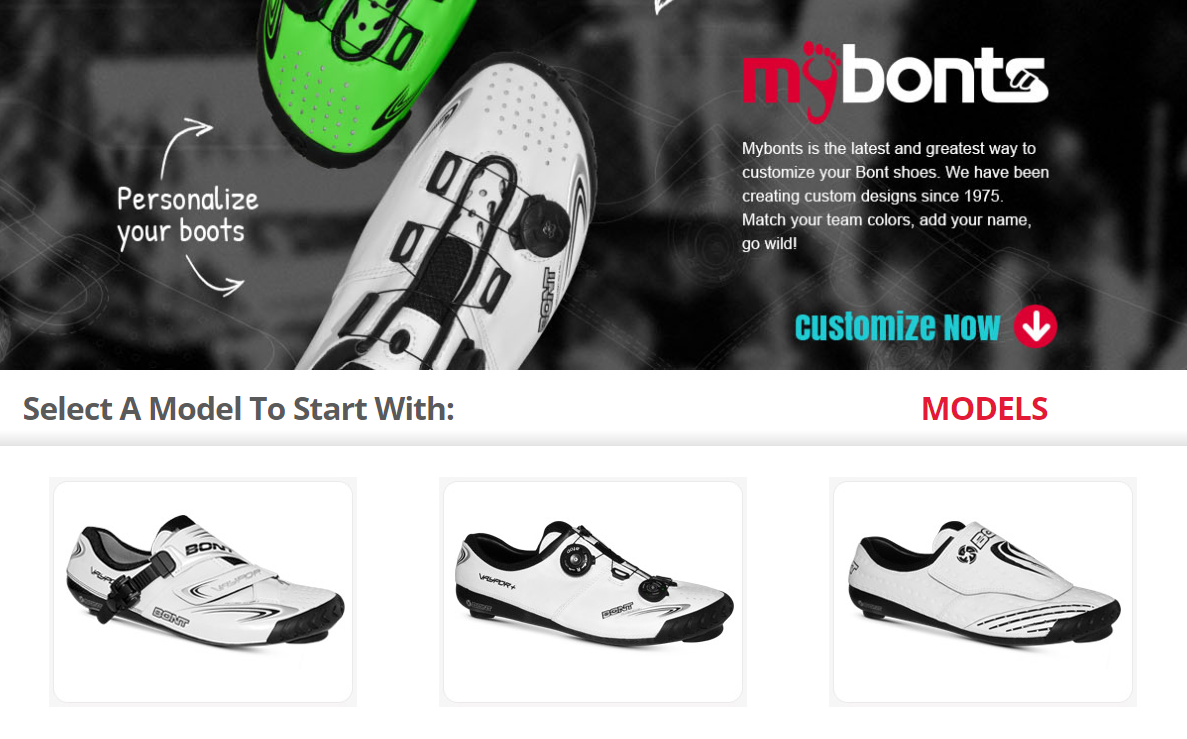1187x739 pixels.
Task: Click the MODELS heading link
Action: (984, 409)
